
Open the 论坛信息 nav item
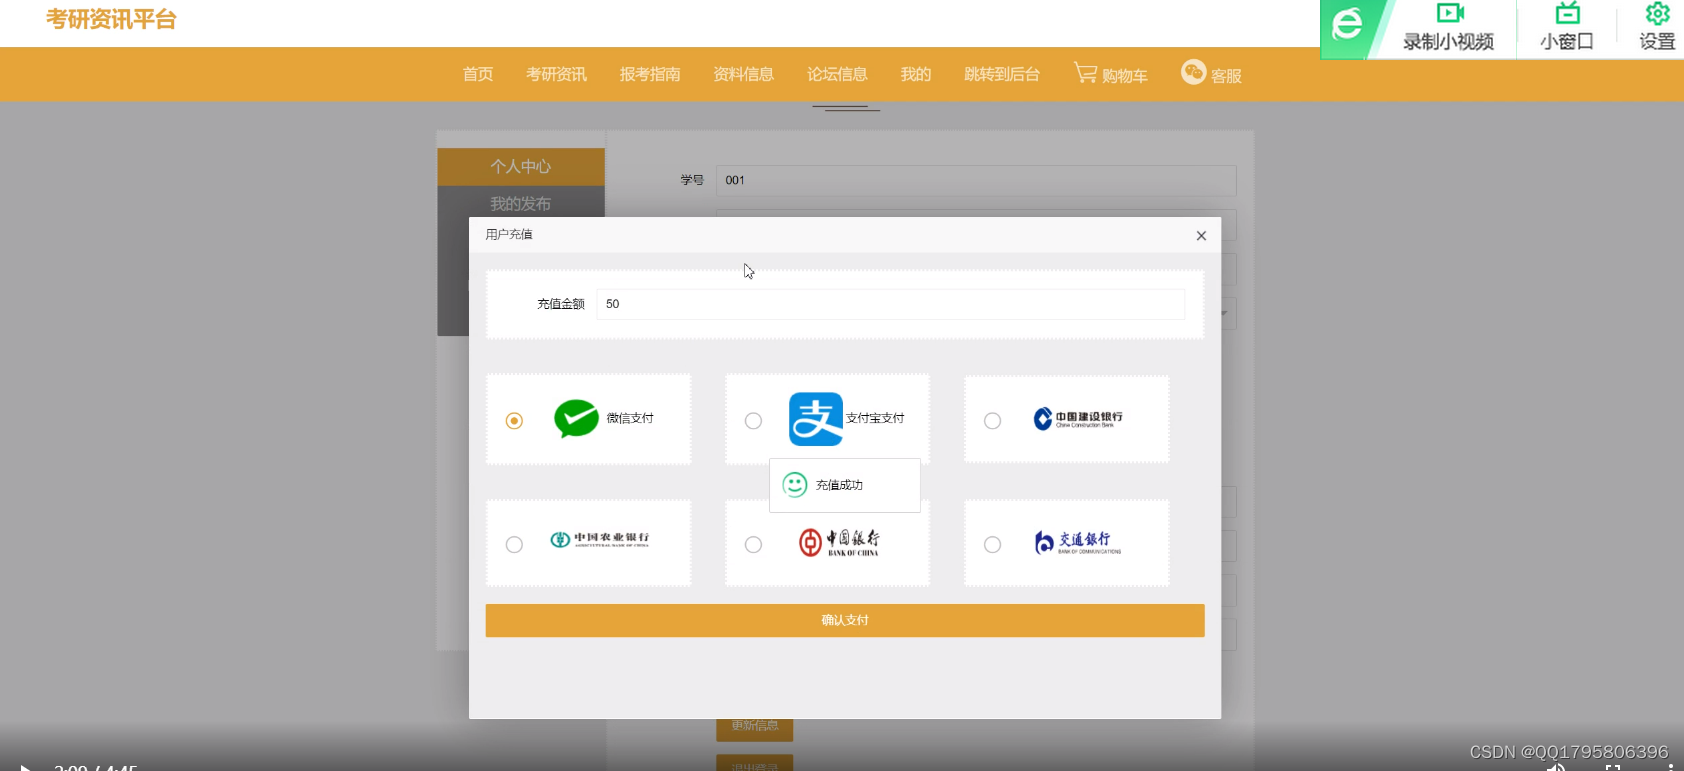tap(837, 74)
